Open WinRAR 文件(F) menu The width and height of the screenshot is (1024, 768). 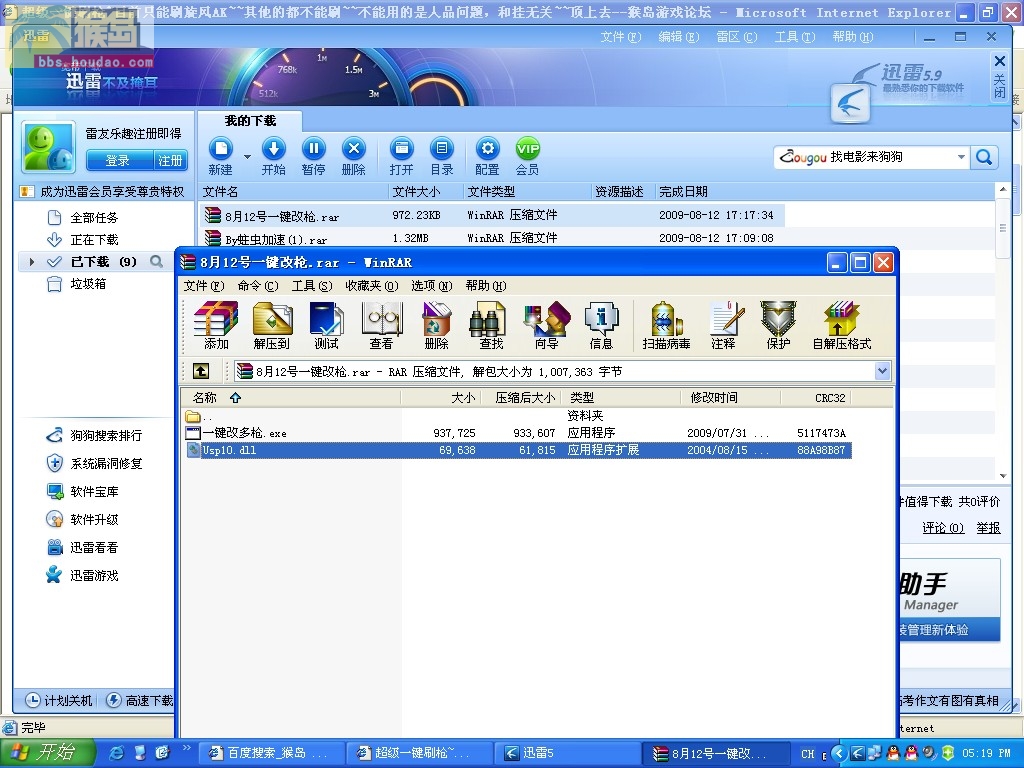click(x=204, y=285)
